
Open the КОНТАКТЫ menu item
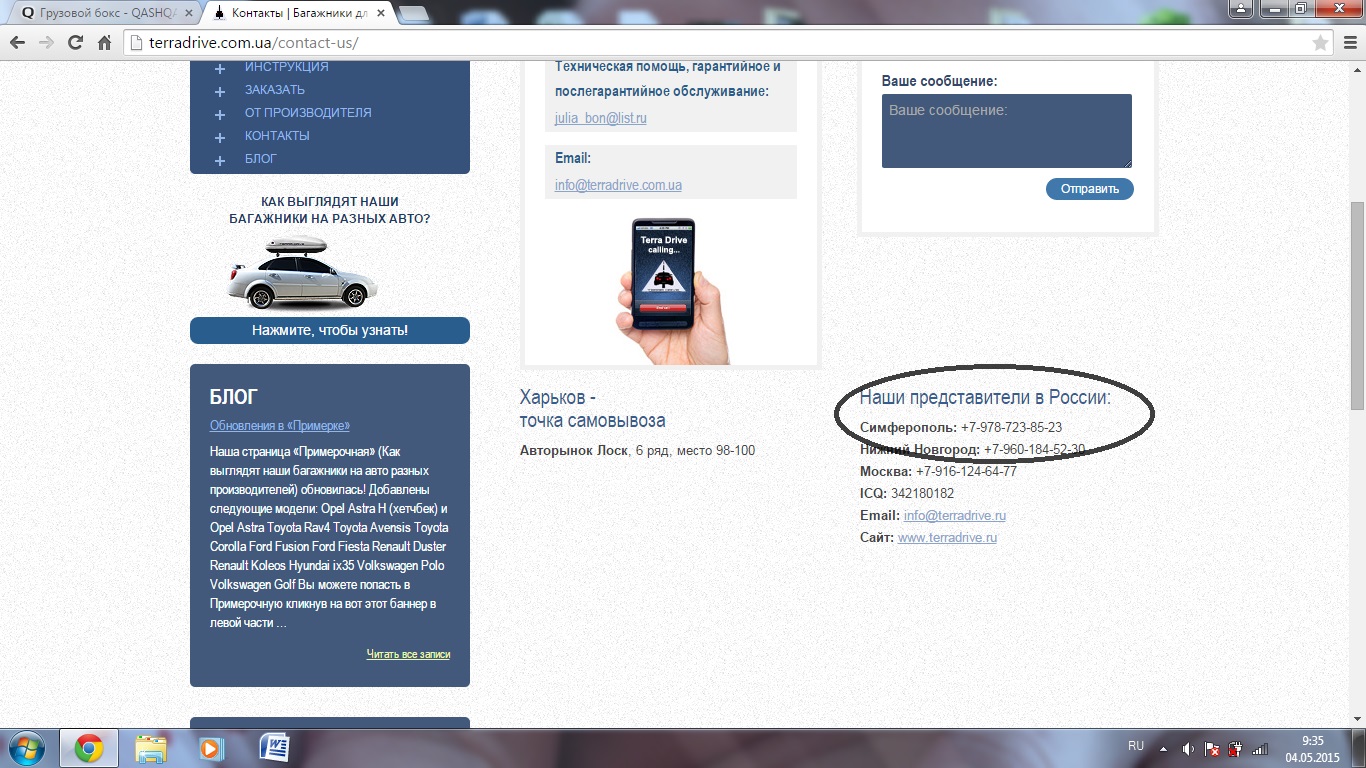[x=277, y=136]
